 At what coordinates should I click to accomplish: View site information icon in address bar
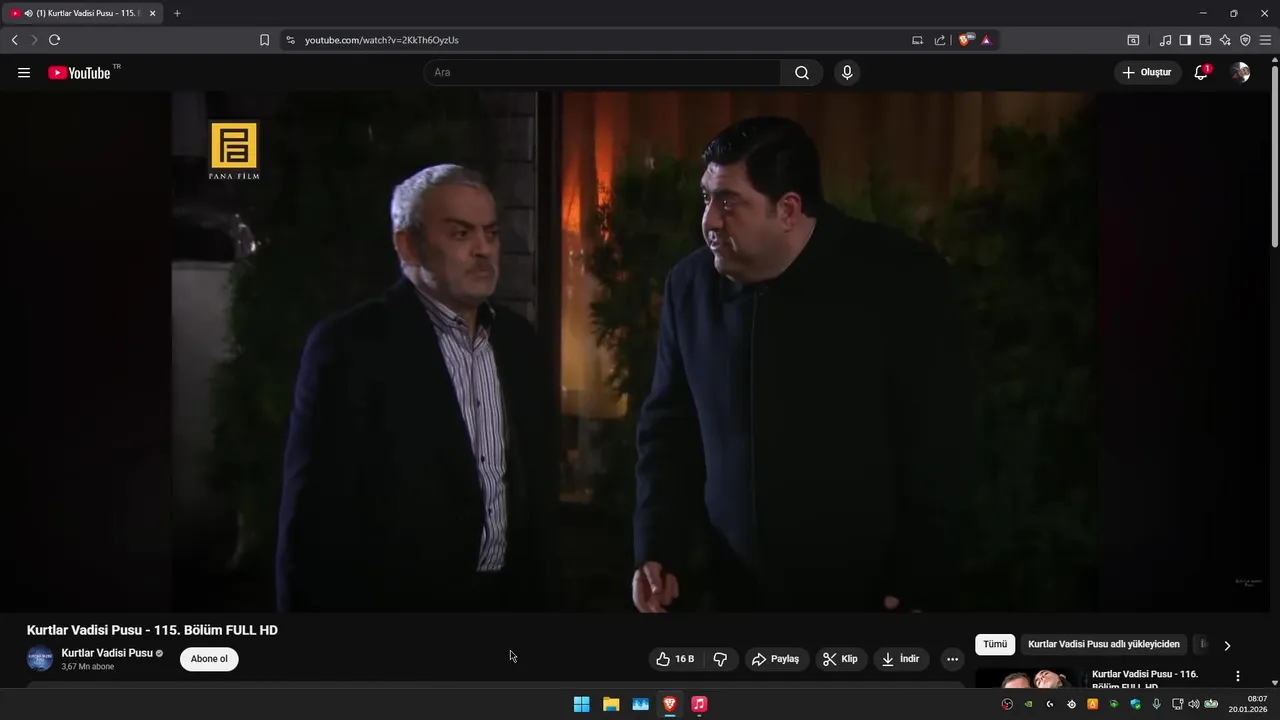[290, 40]
